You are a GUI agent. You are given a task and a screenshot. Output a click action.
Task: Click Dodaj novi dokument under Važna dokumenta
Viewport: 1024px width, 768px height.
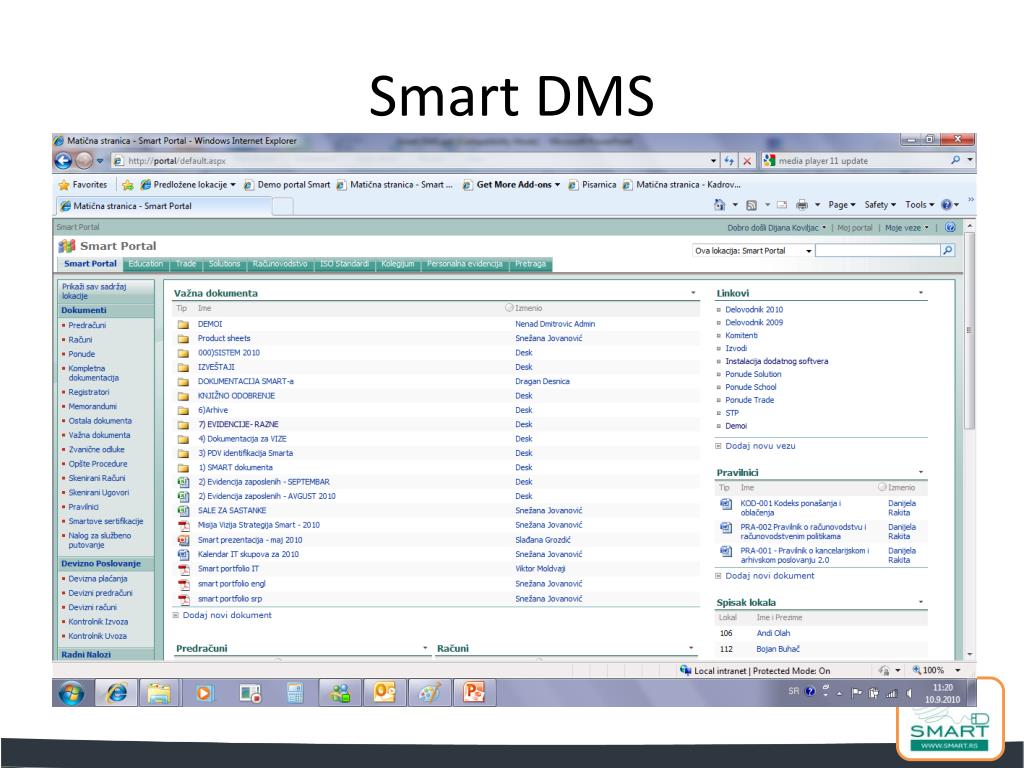227,615
